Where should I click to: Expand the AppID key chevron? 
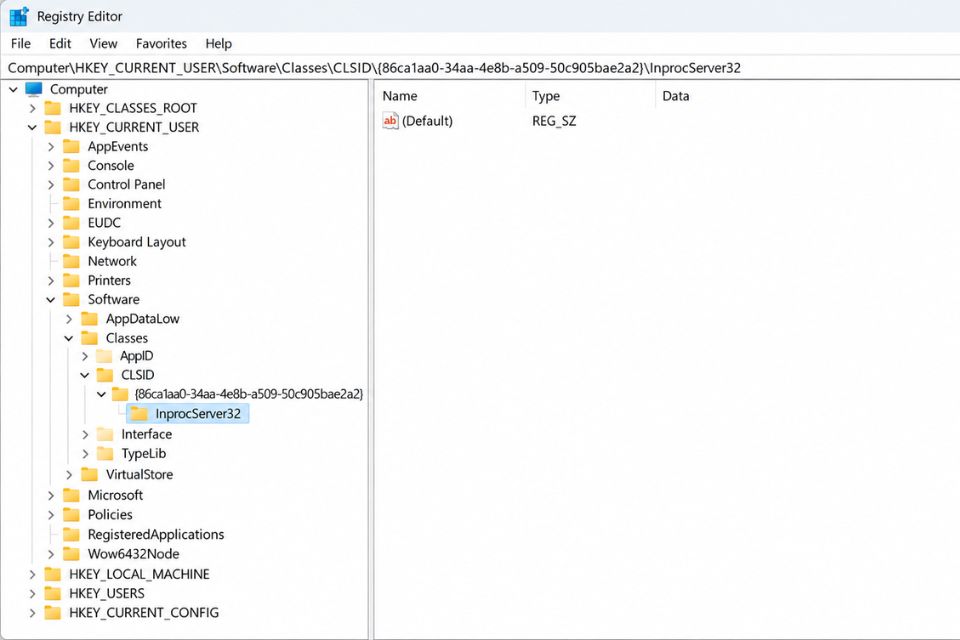pyautogui.click(x=85, y=356)
